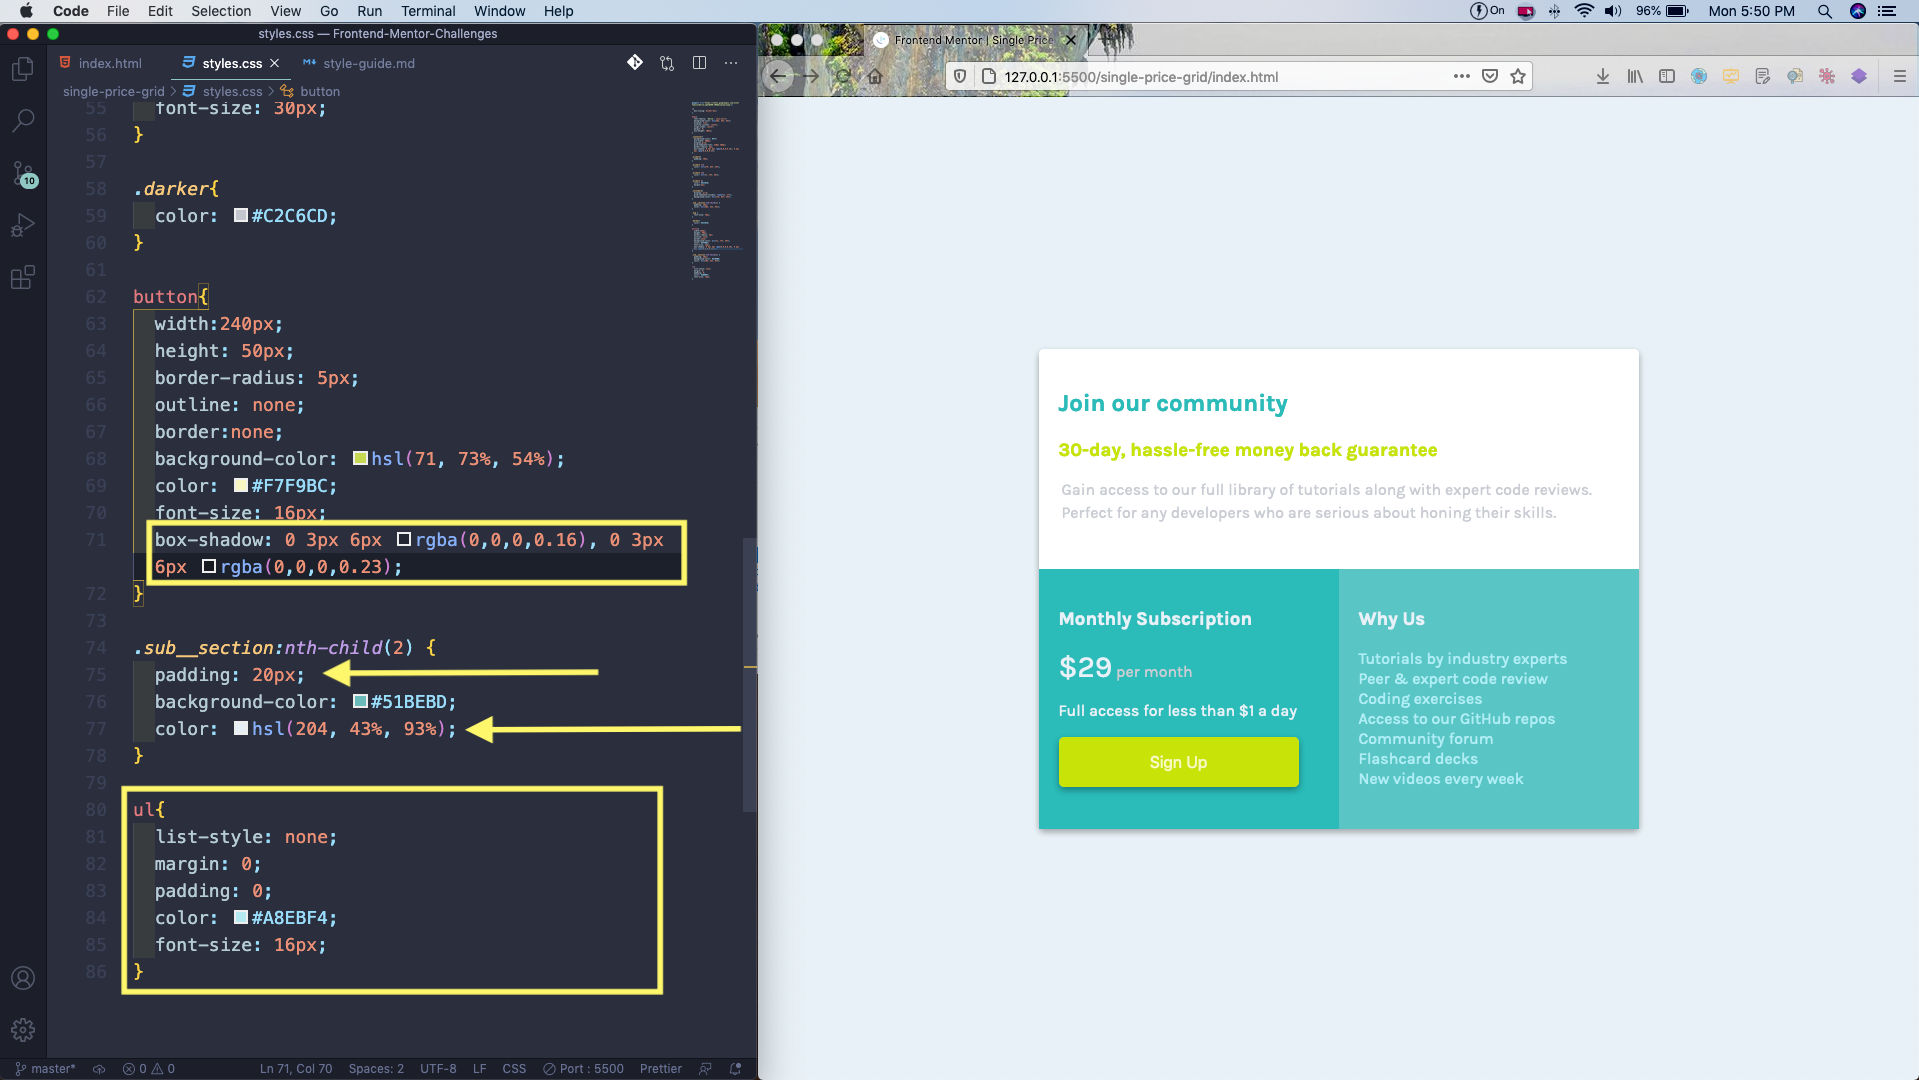
Task: Open the Firefox hamburger menu
Action: tap(1900, 76)
